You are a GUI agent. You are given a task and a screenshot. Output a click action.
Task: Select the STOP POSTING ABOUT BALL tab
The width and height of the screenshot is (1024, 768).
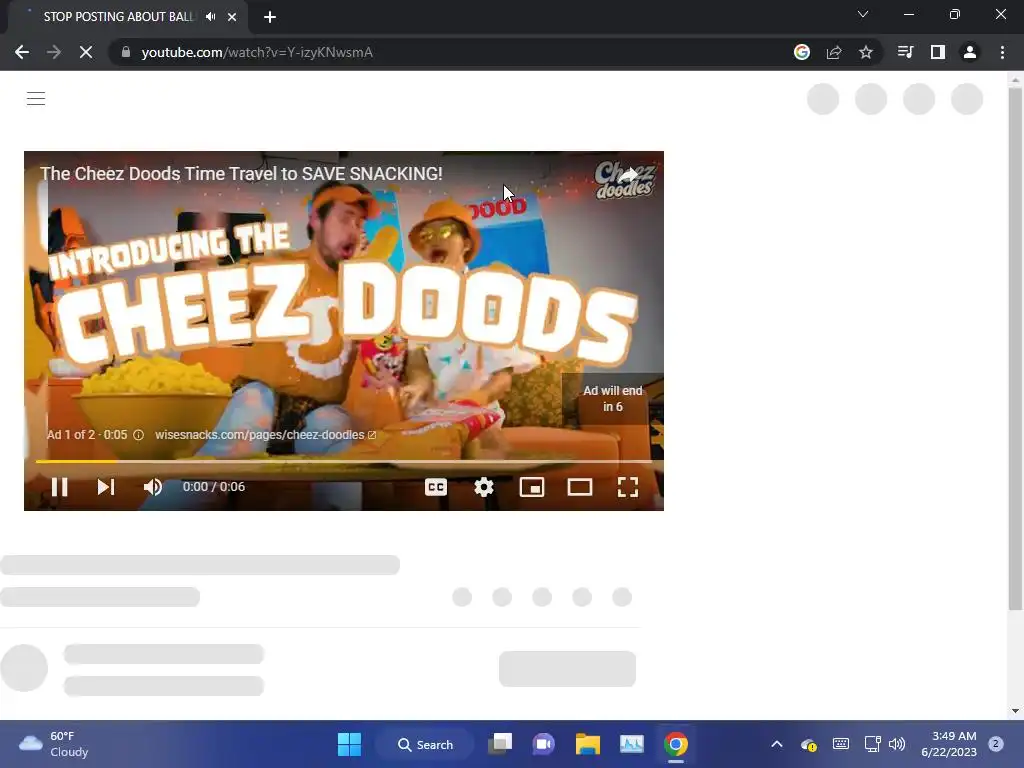pyautogui.click(x=118, y=17)
